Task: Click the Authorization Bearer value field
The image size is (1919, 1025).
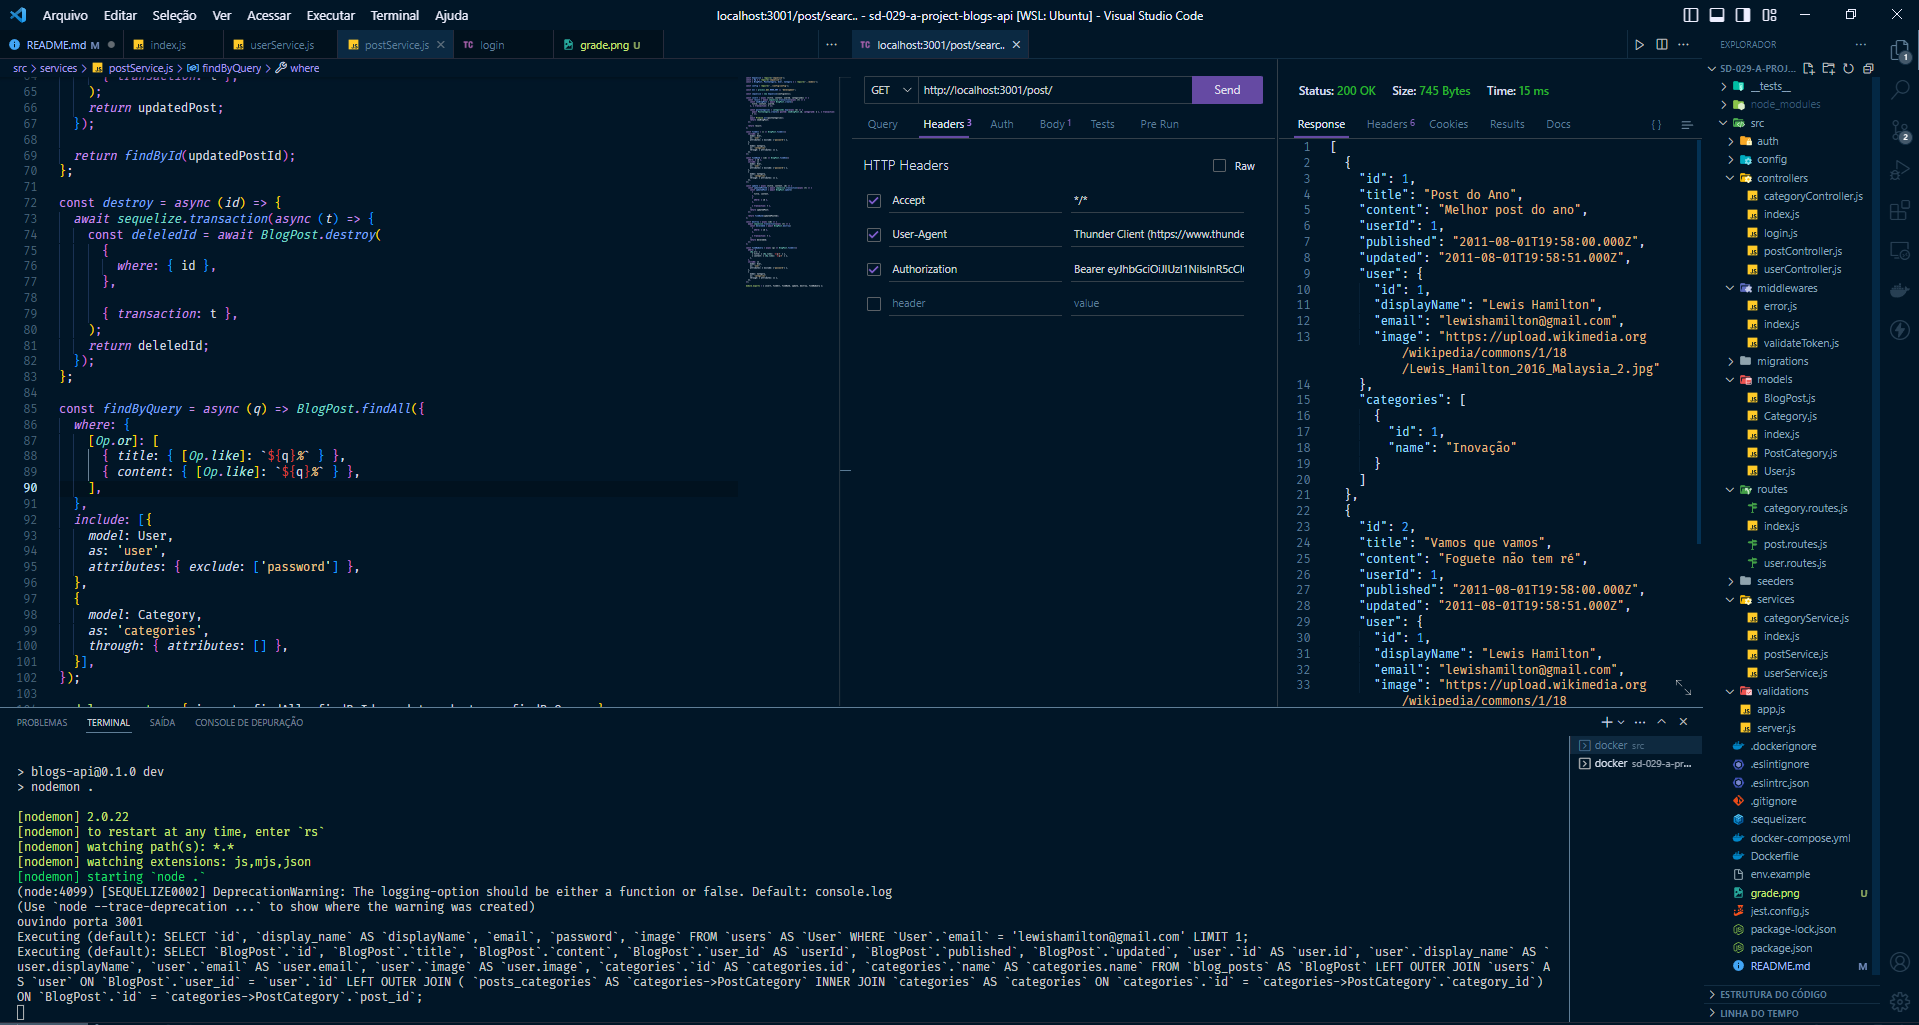Action: tap(1158, 270)
